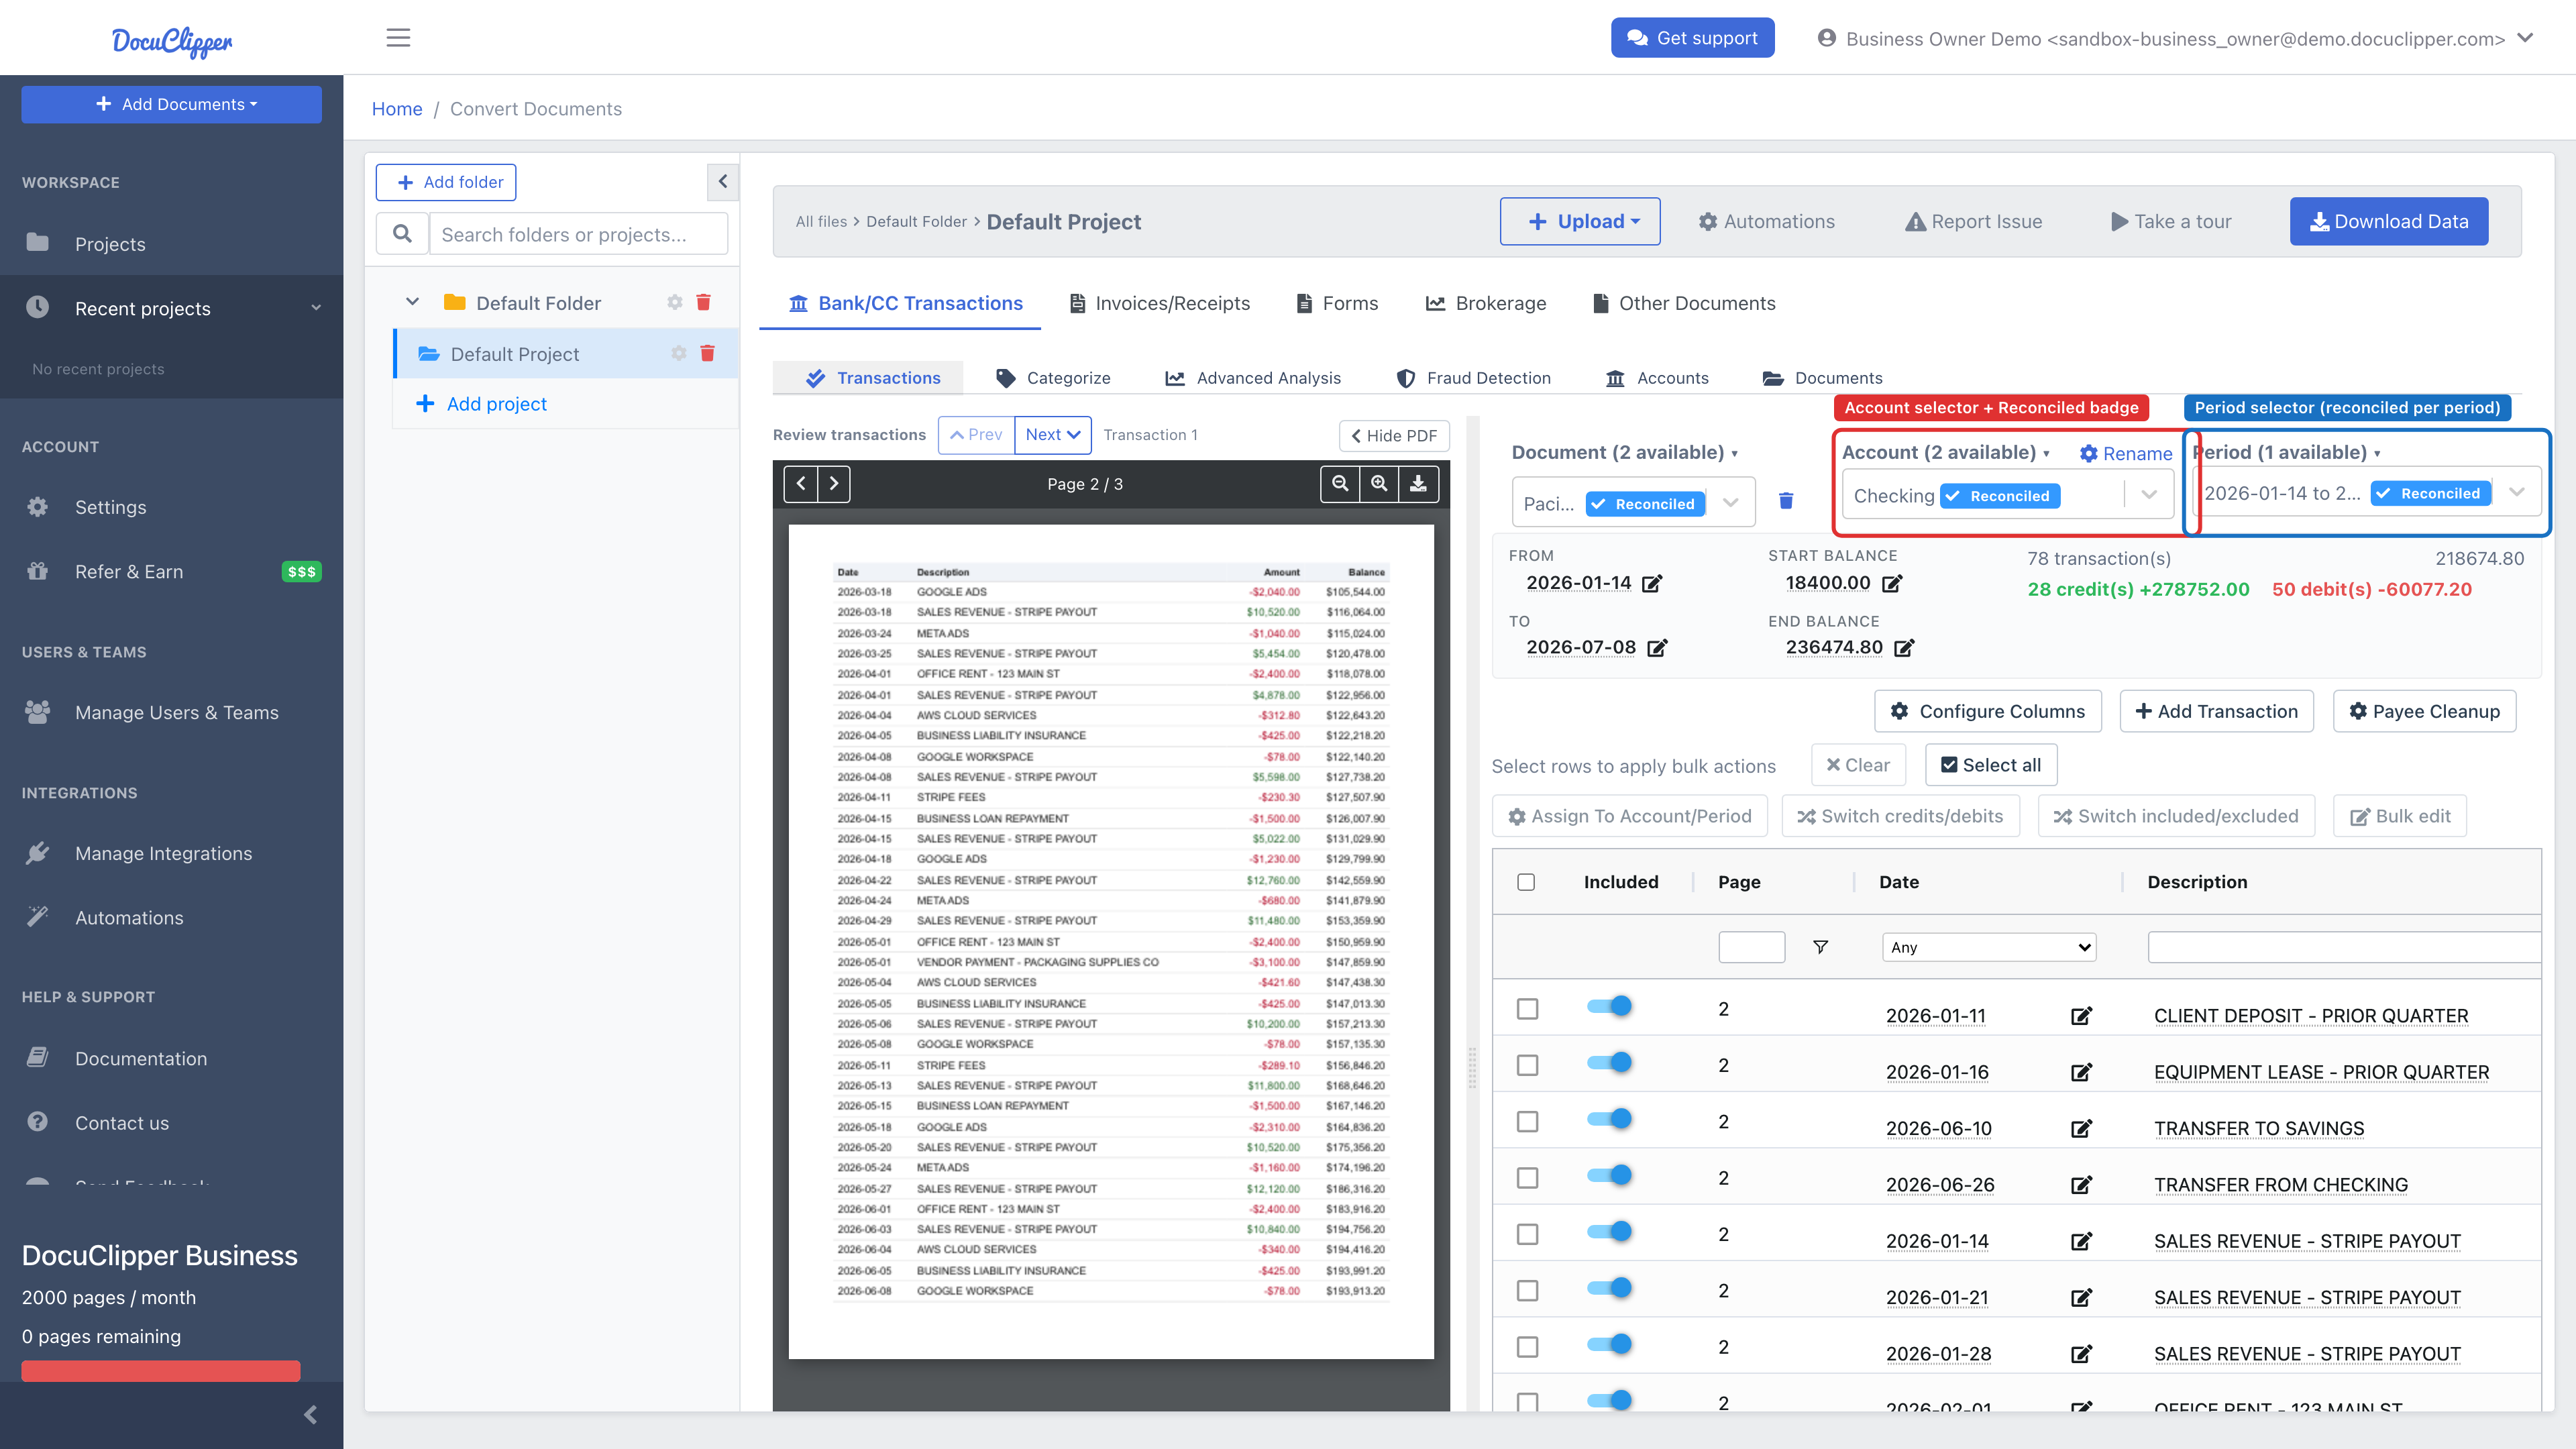Go to previous PDF page arrow

coord(801,484)
